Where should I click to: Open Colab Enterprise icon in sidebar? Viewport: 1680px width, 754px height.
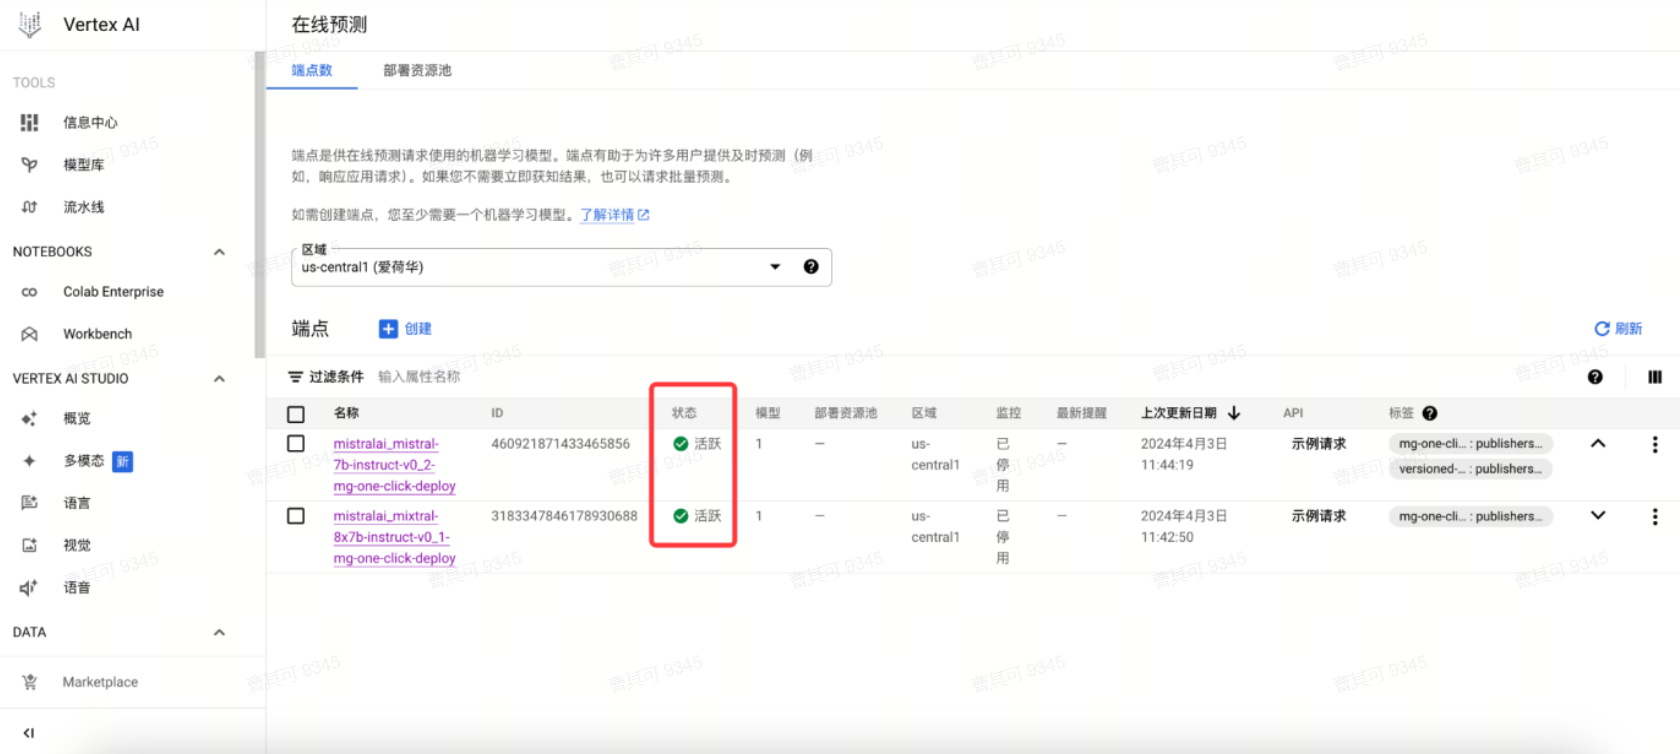29,292
